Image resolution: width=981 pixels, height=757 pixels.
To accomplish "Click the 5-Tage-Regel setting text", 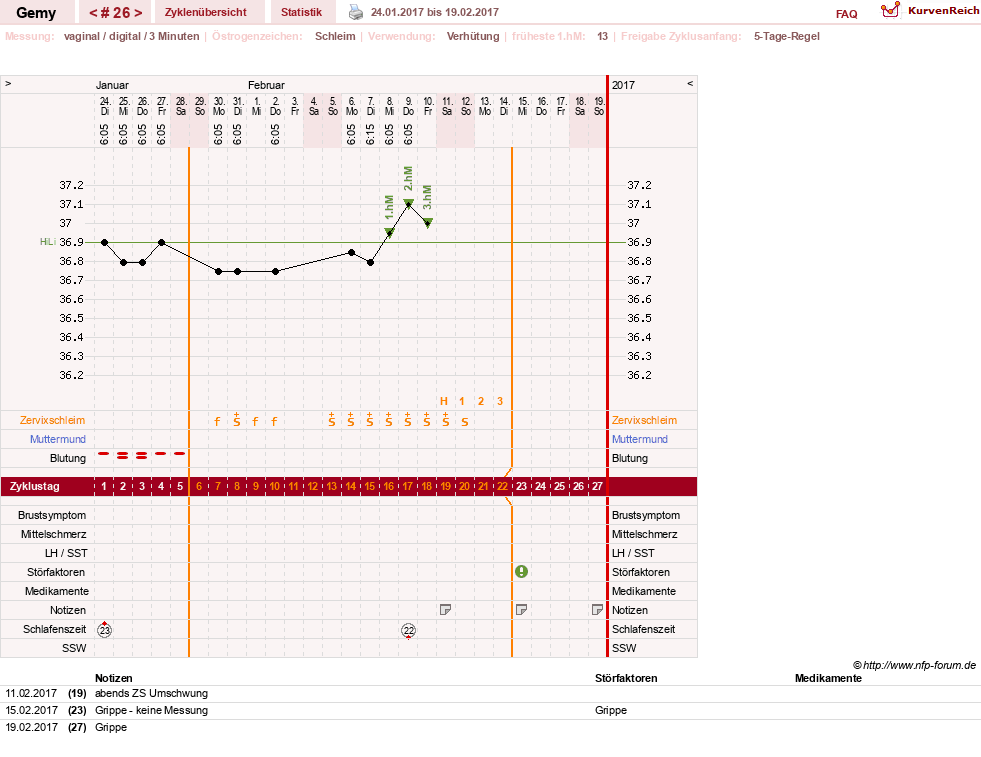I will coord(786,36).
